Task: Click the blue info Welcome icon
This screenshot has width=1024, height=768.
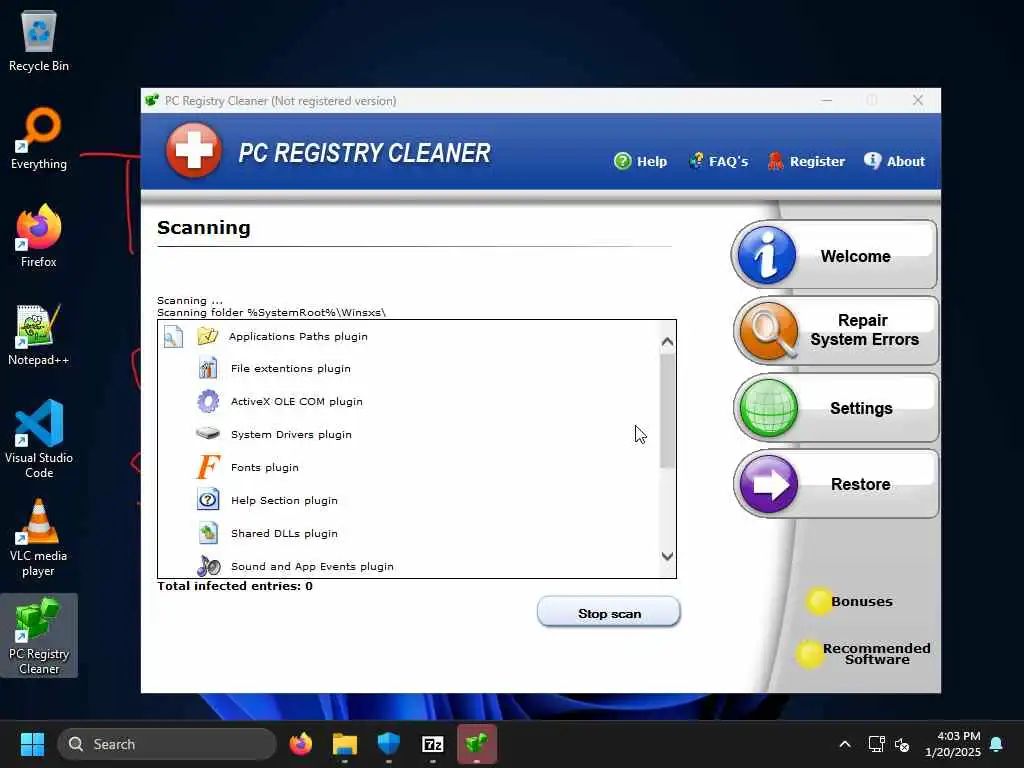Action: coord(767,255)
